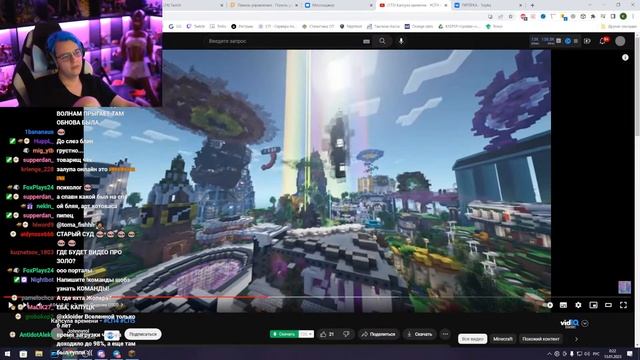Open the Trello bookmark in bookmarks bar
Image resolution: width=640 pixels, height=360 pixels.
(218, 27)
